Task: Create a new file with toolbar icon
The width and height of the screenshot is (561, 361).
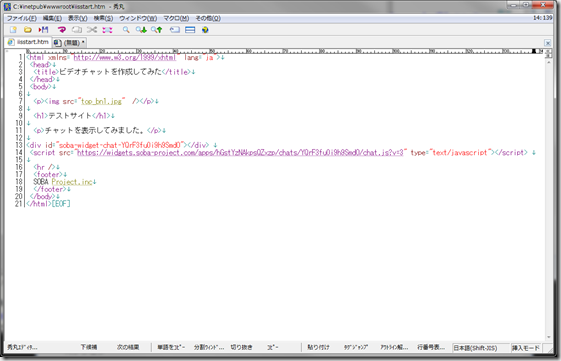Action: point(13,30)
